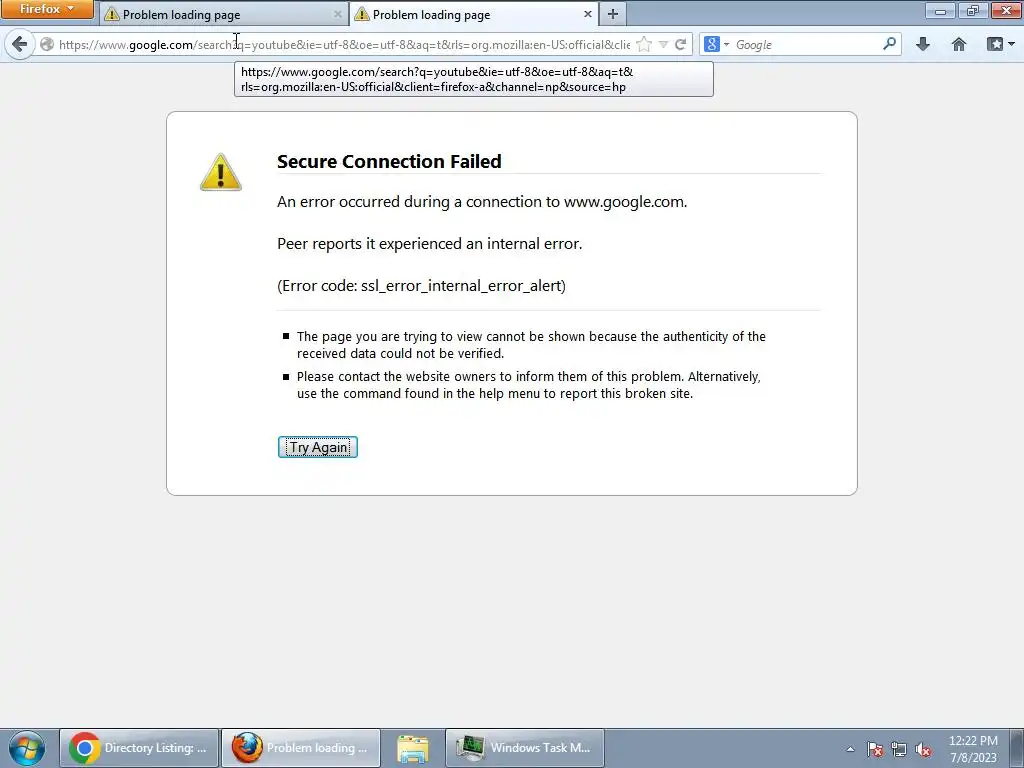Open Windows Explorer from the taskbar
Image resolution: width=1024 pixels, height=768 pixels.
click(413, 748)
